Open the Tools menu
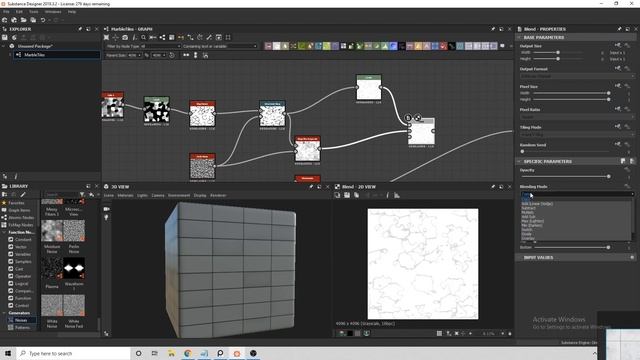 33,12
